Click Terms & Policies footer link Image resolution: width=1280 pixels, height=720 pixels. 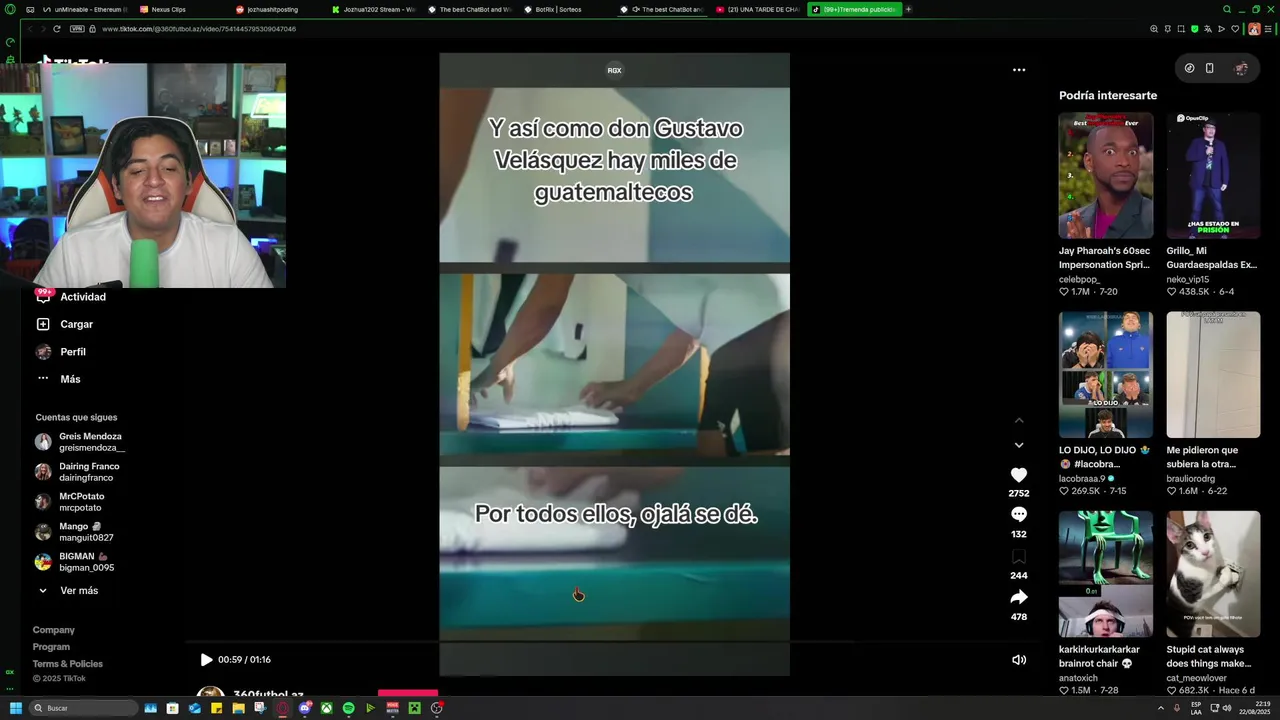pos(68,664)
